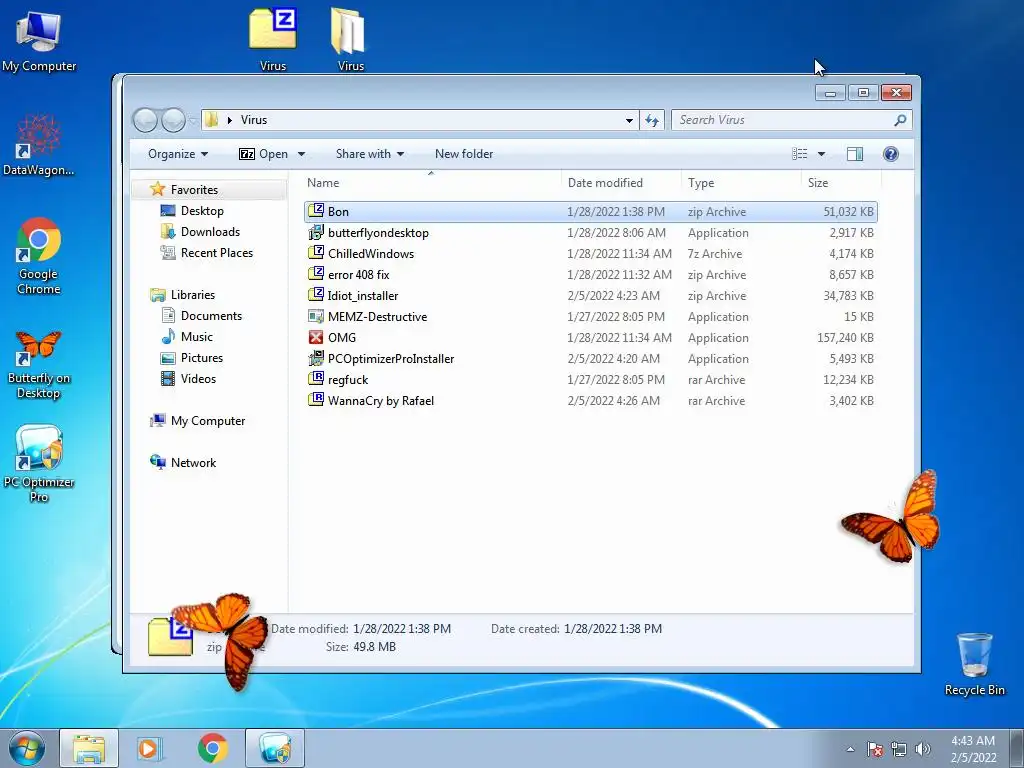
Task: Select the Idiot_installer zip file
Action: point(590,296)
